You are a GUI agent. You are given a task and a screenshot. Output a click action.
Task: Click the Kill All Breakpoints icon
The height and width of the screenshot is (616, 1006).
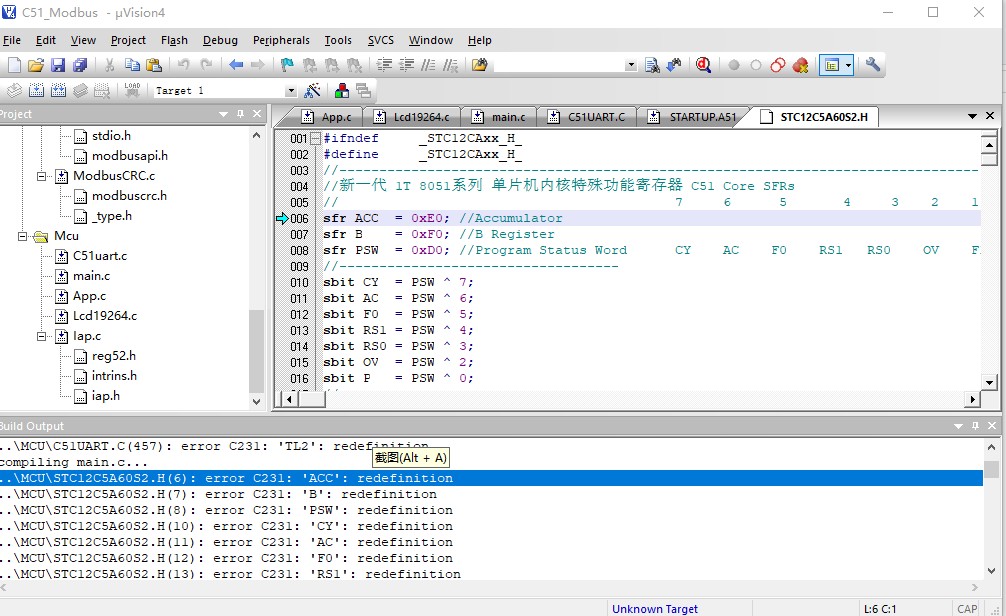800,65
